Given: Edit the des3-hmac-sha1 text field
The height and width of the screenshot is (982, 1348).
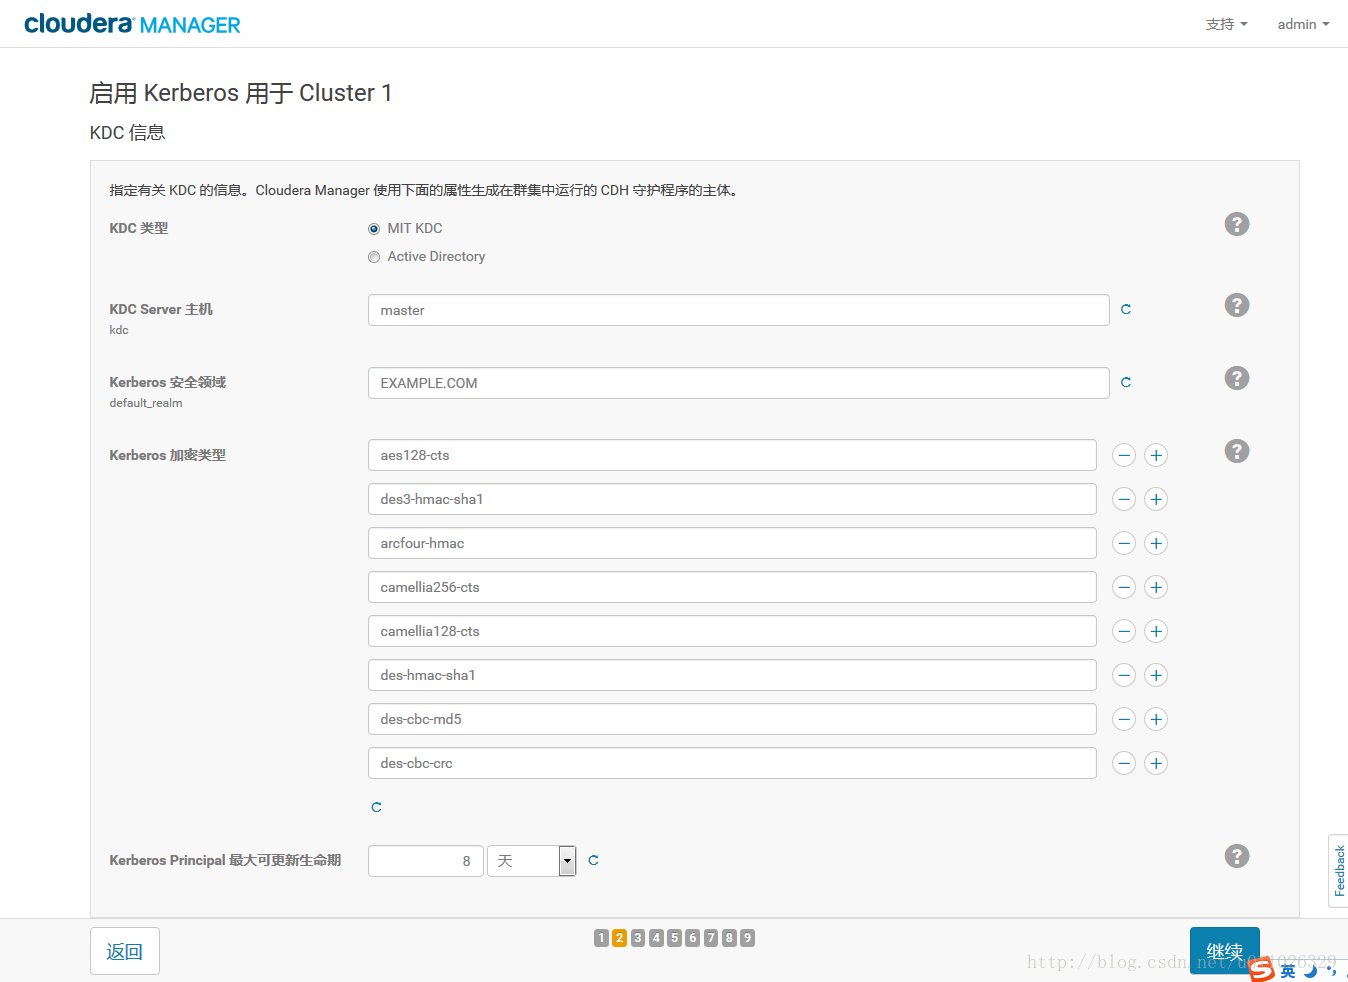Looking at the screenshot, I should point(732,499).
